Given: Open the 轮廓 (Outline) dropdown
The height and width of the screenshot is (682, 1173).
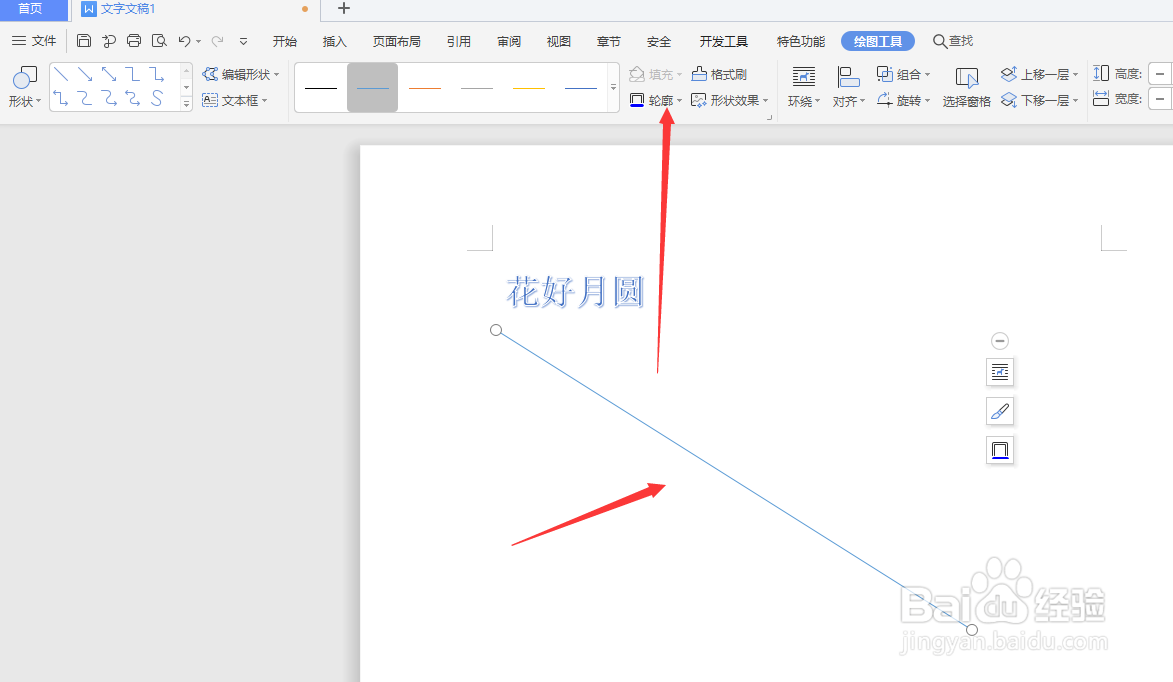Looking at the screenshot, I should [x=656, y=99].
